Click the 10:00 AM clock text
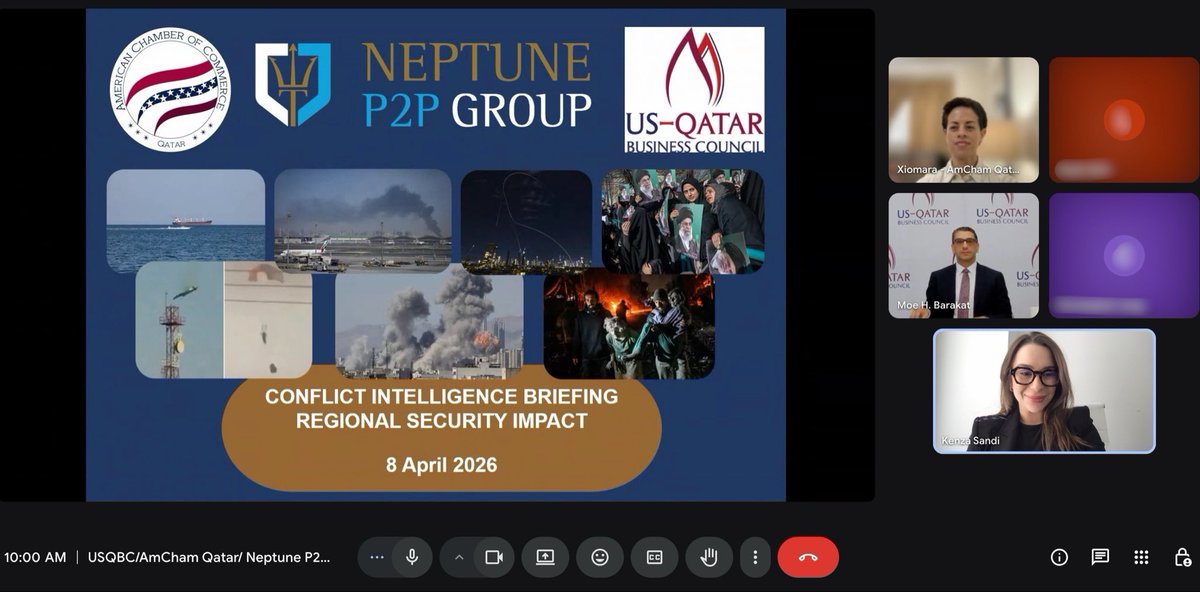 (x=35, y=557)
